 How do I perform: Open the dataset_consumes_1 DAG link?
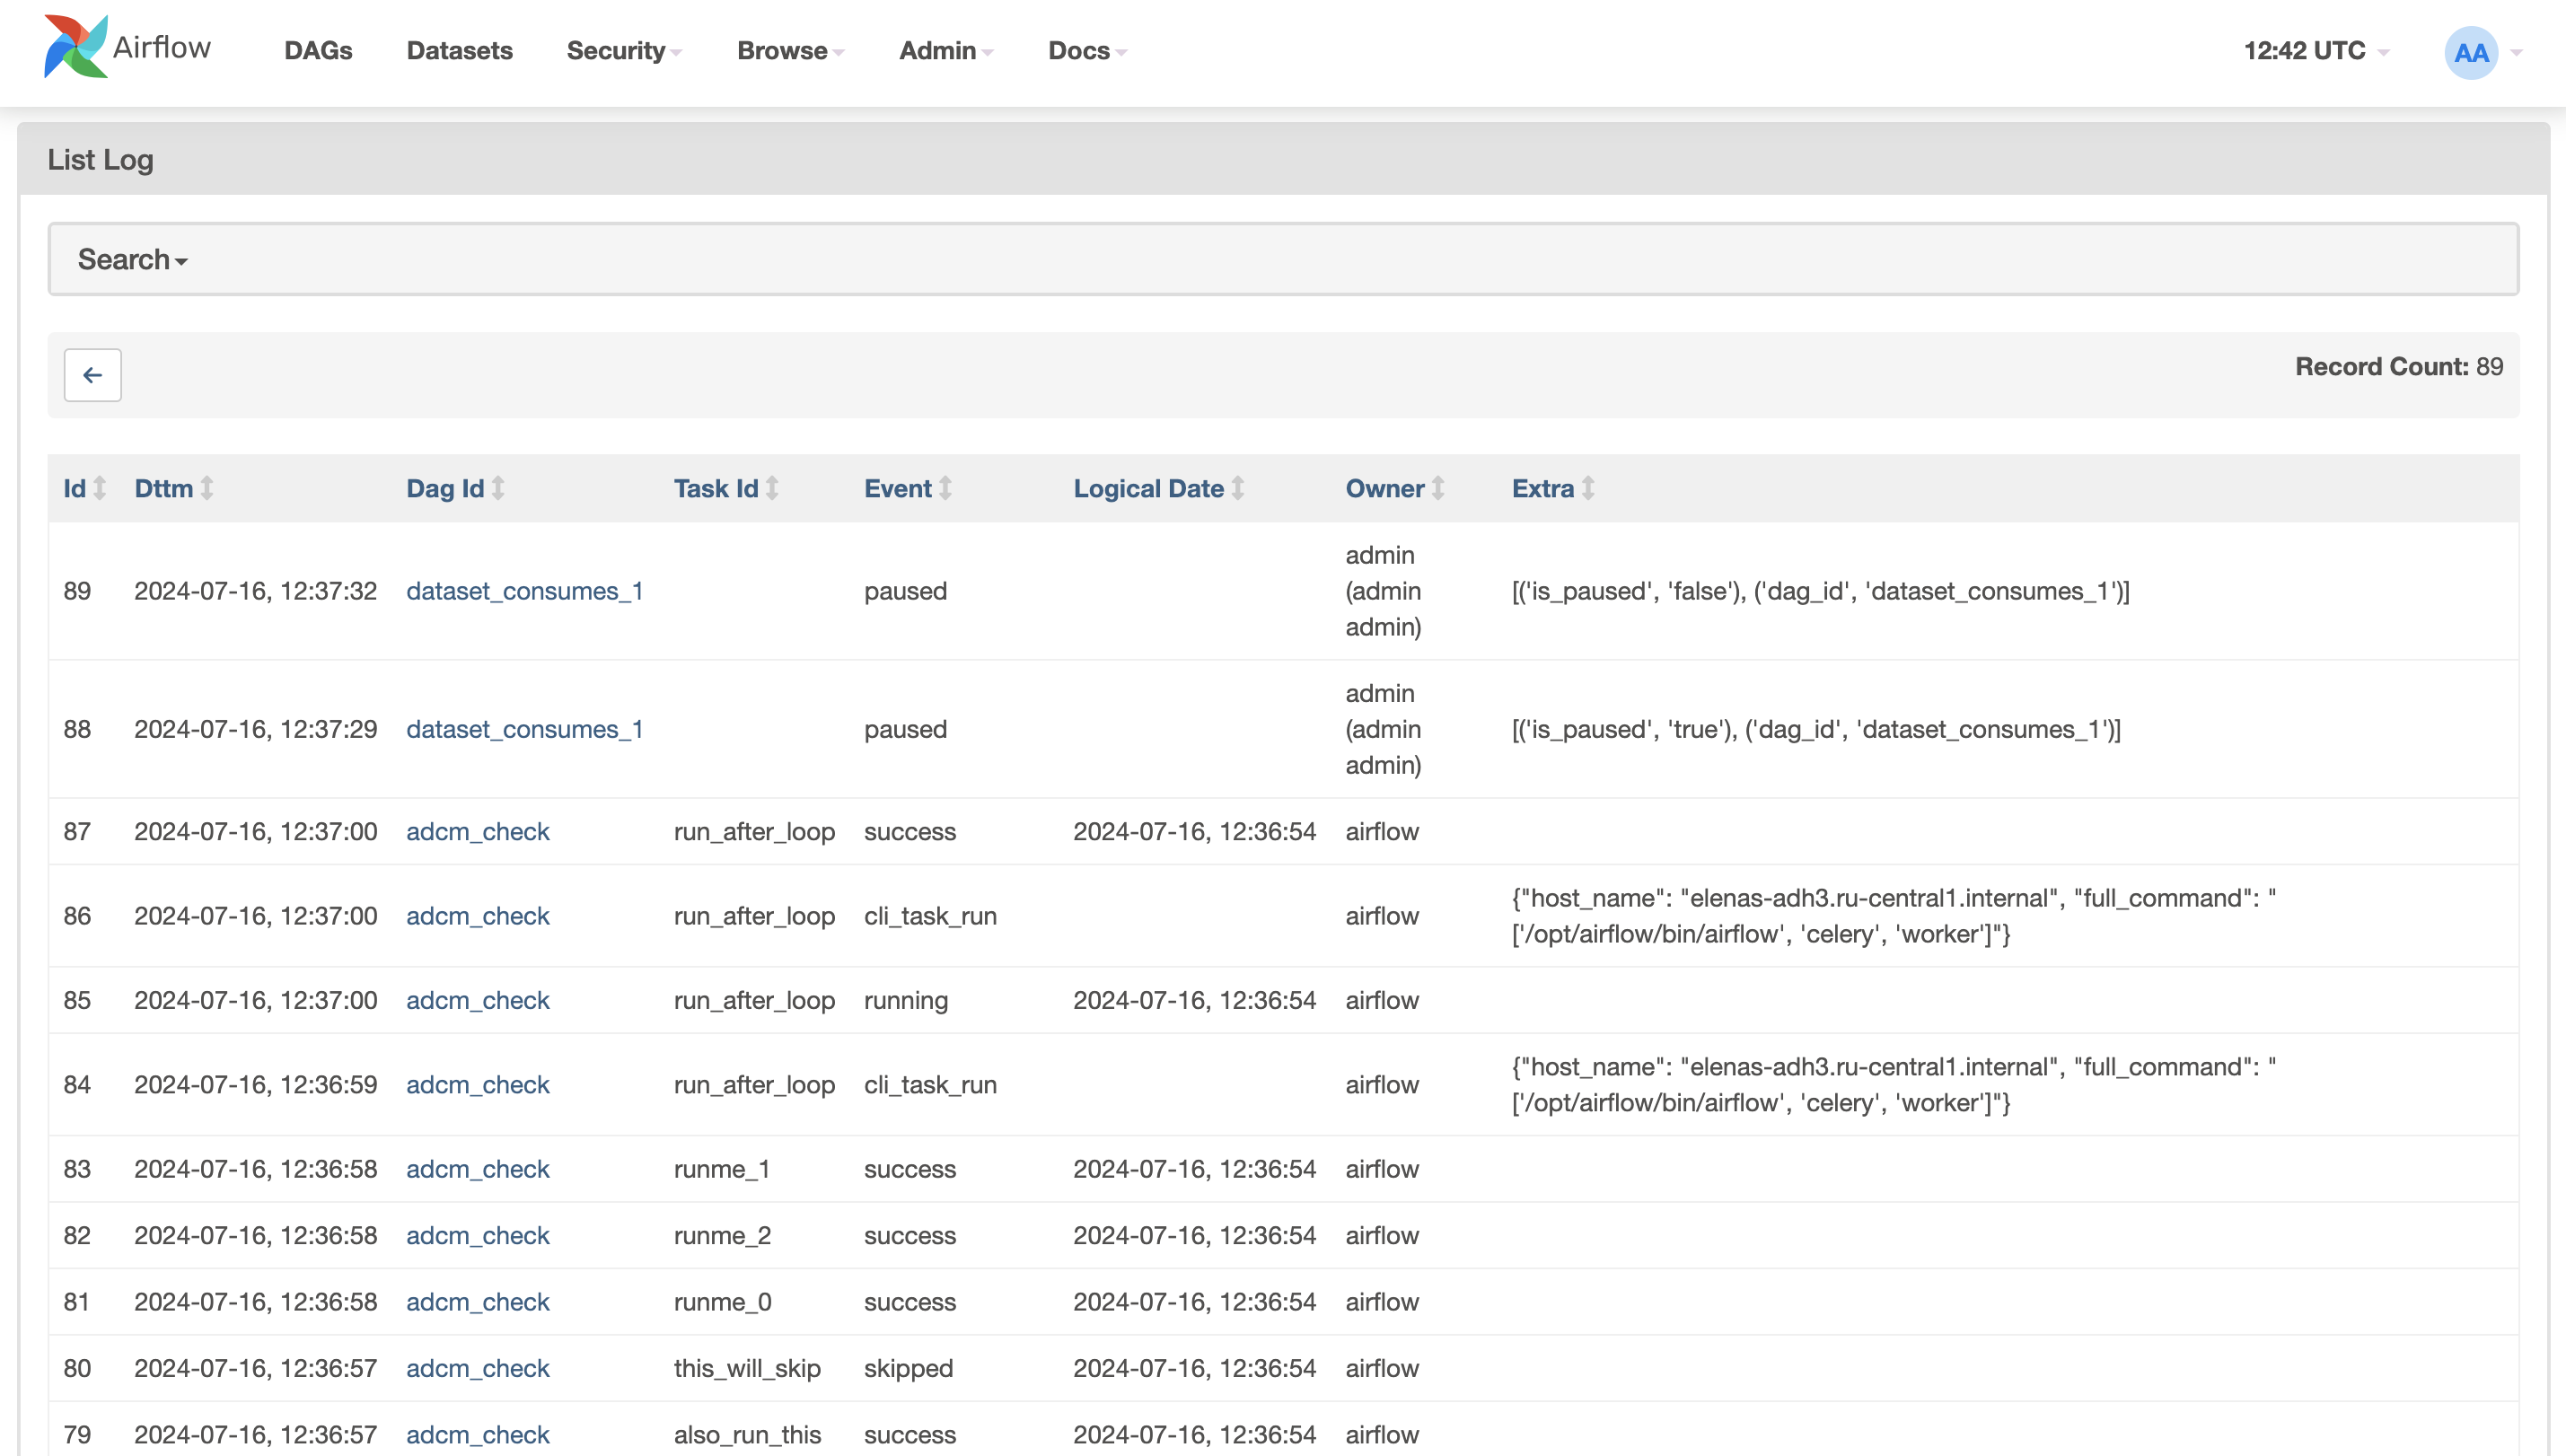525,591
